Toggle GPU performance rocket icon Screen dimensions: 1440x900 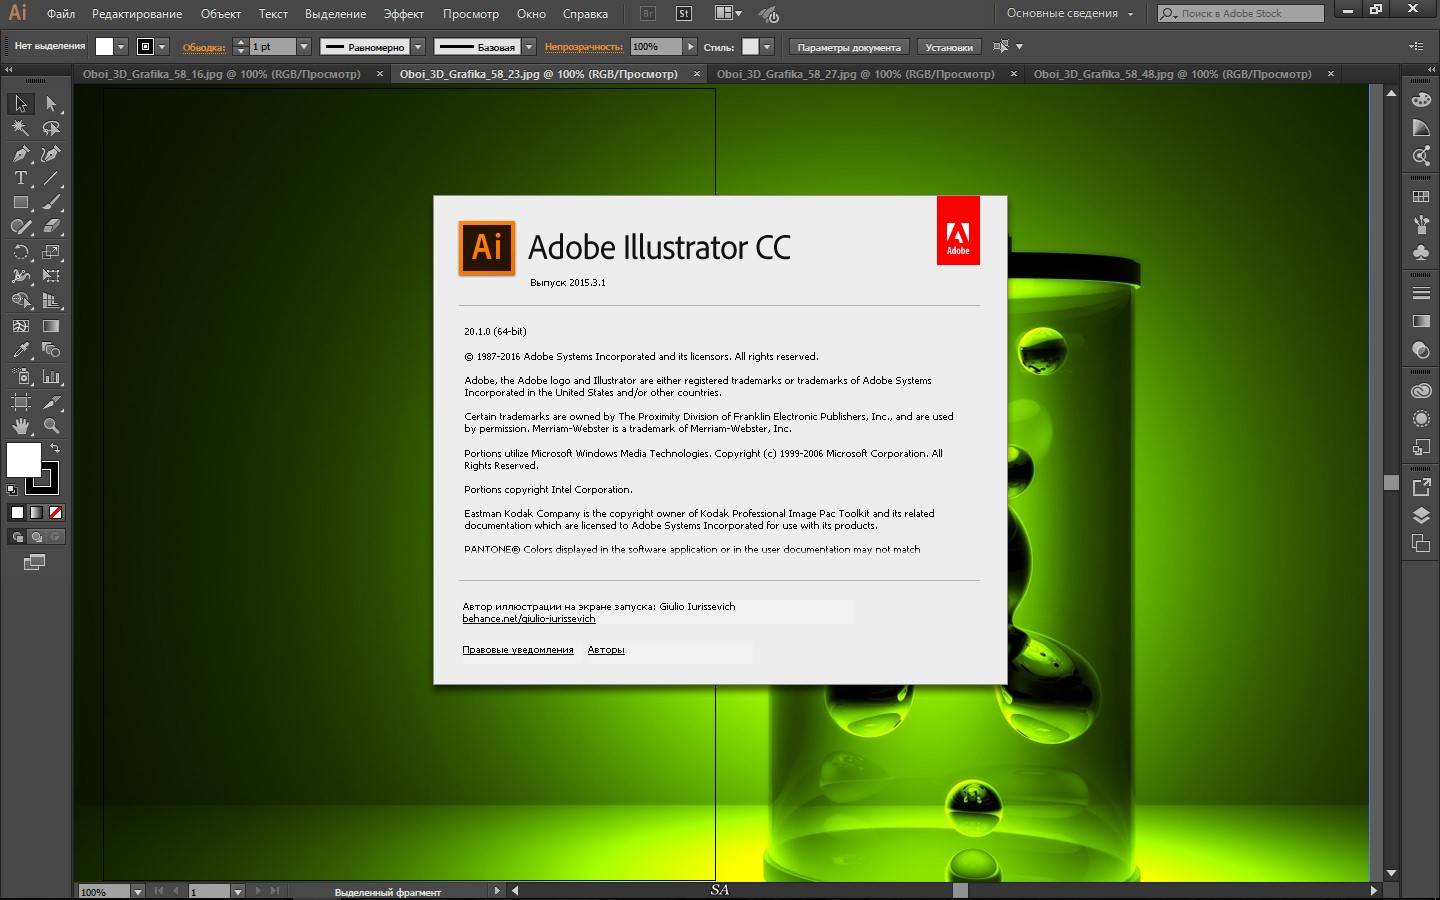[x=768, y=14]
